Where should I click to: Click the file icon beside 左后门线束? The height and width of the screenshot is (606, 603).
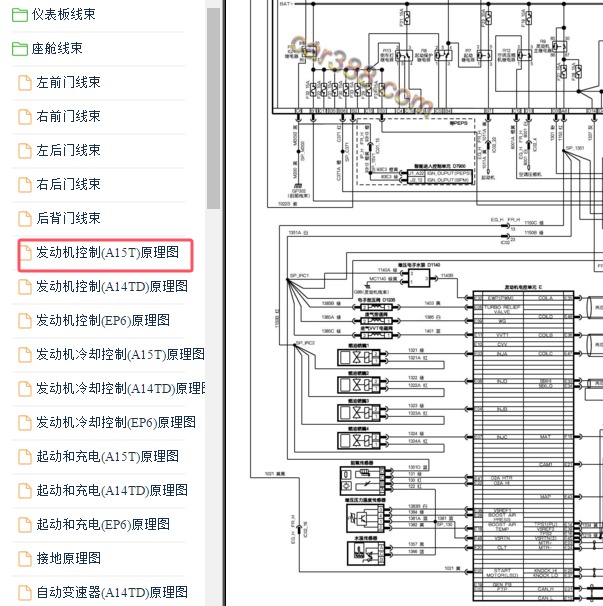pos(25,151)
